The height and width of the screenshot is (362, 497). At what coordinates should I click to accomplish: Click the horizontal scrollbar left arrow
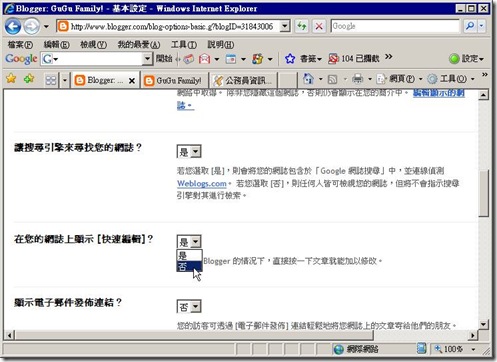click(x=9, y=335)
